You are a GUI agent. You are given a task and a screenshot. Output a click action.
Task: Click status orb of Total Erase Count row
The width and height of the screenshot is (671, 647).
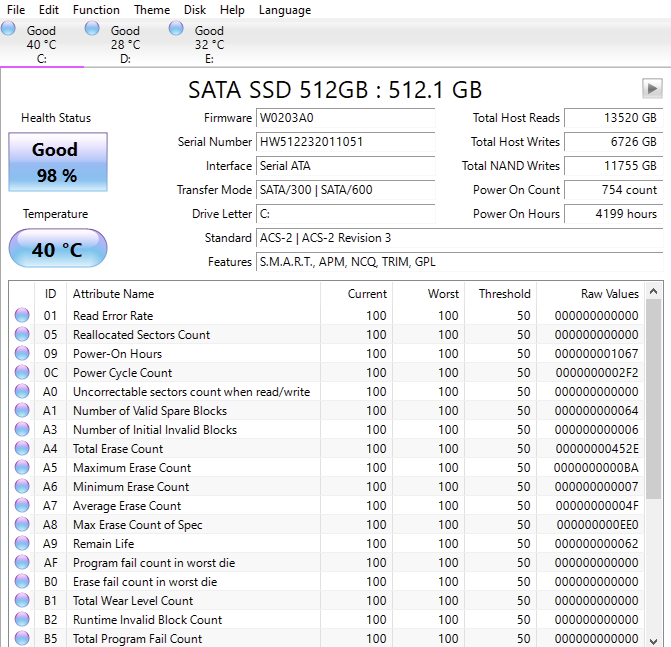tap(22, 448)
